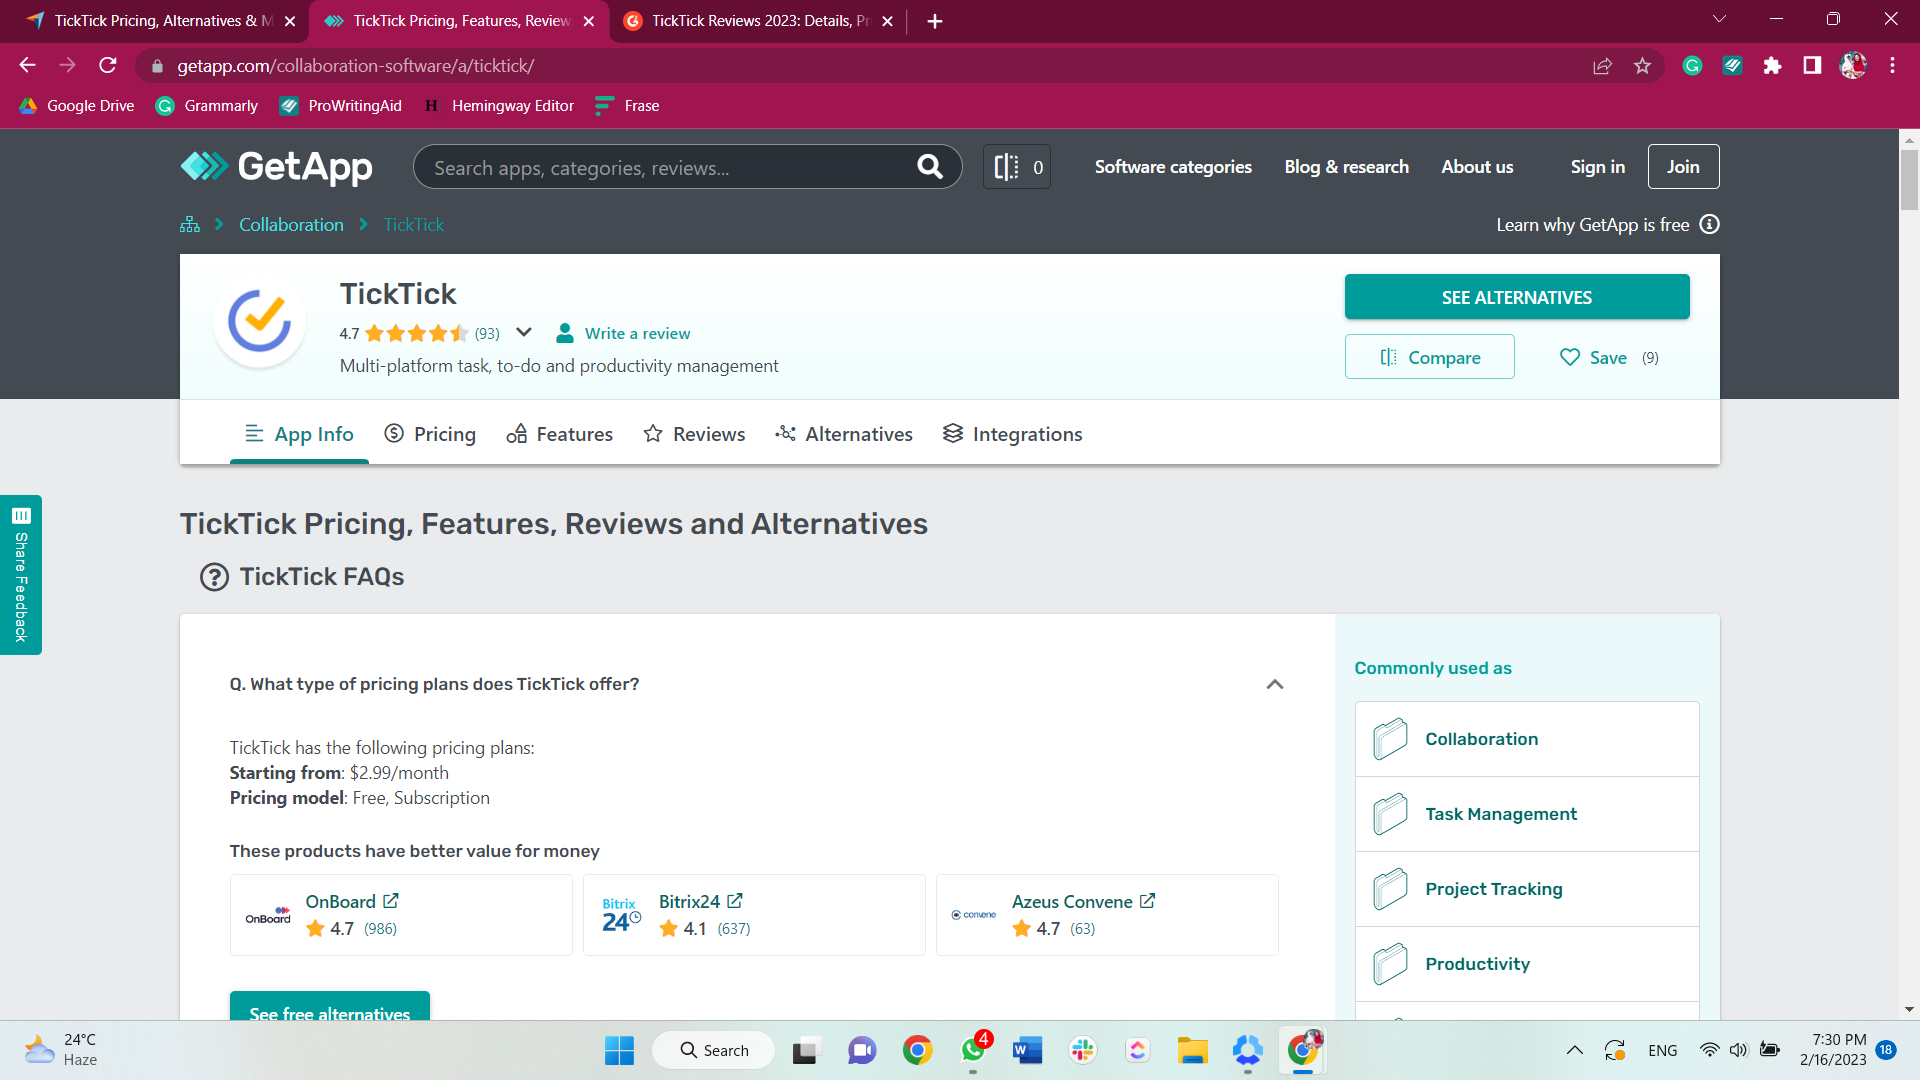This screenshot has height=1080, width=1920.
Task: Click the GetApp logo
Action: pyautogui.click(x=277, y=167)
